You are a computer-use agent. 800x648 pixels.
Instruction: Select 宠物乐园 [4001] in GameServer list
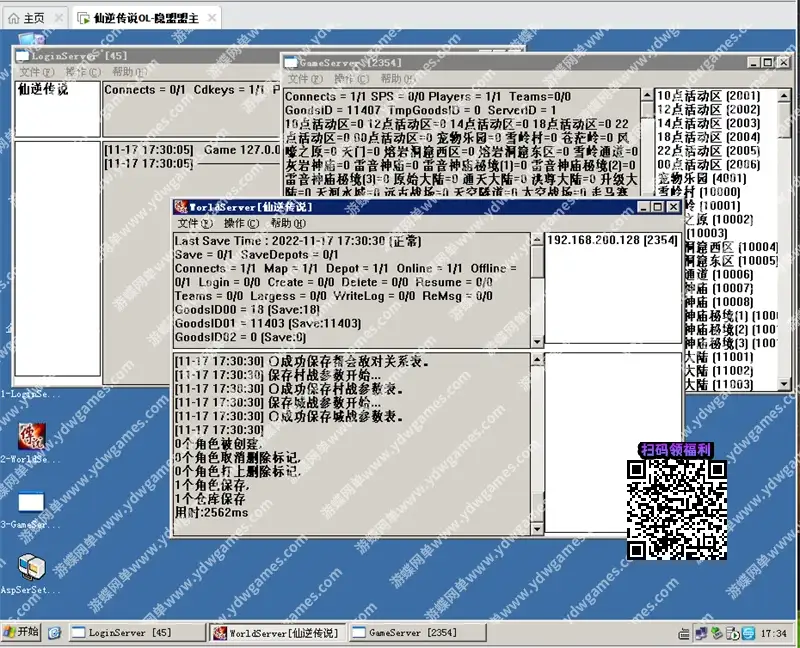[702, 179]
